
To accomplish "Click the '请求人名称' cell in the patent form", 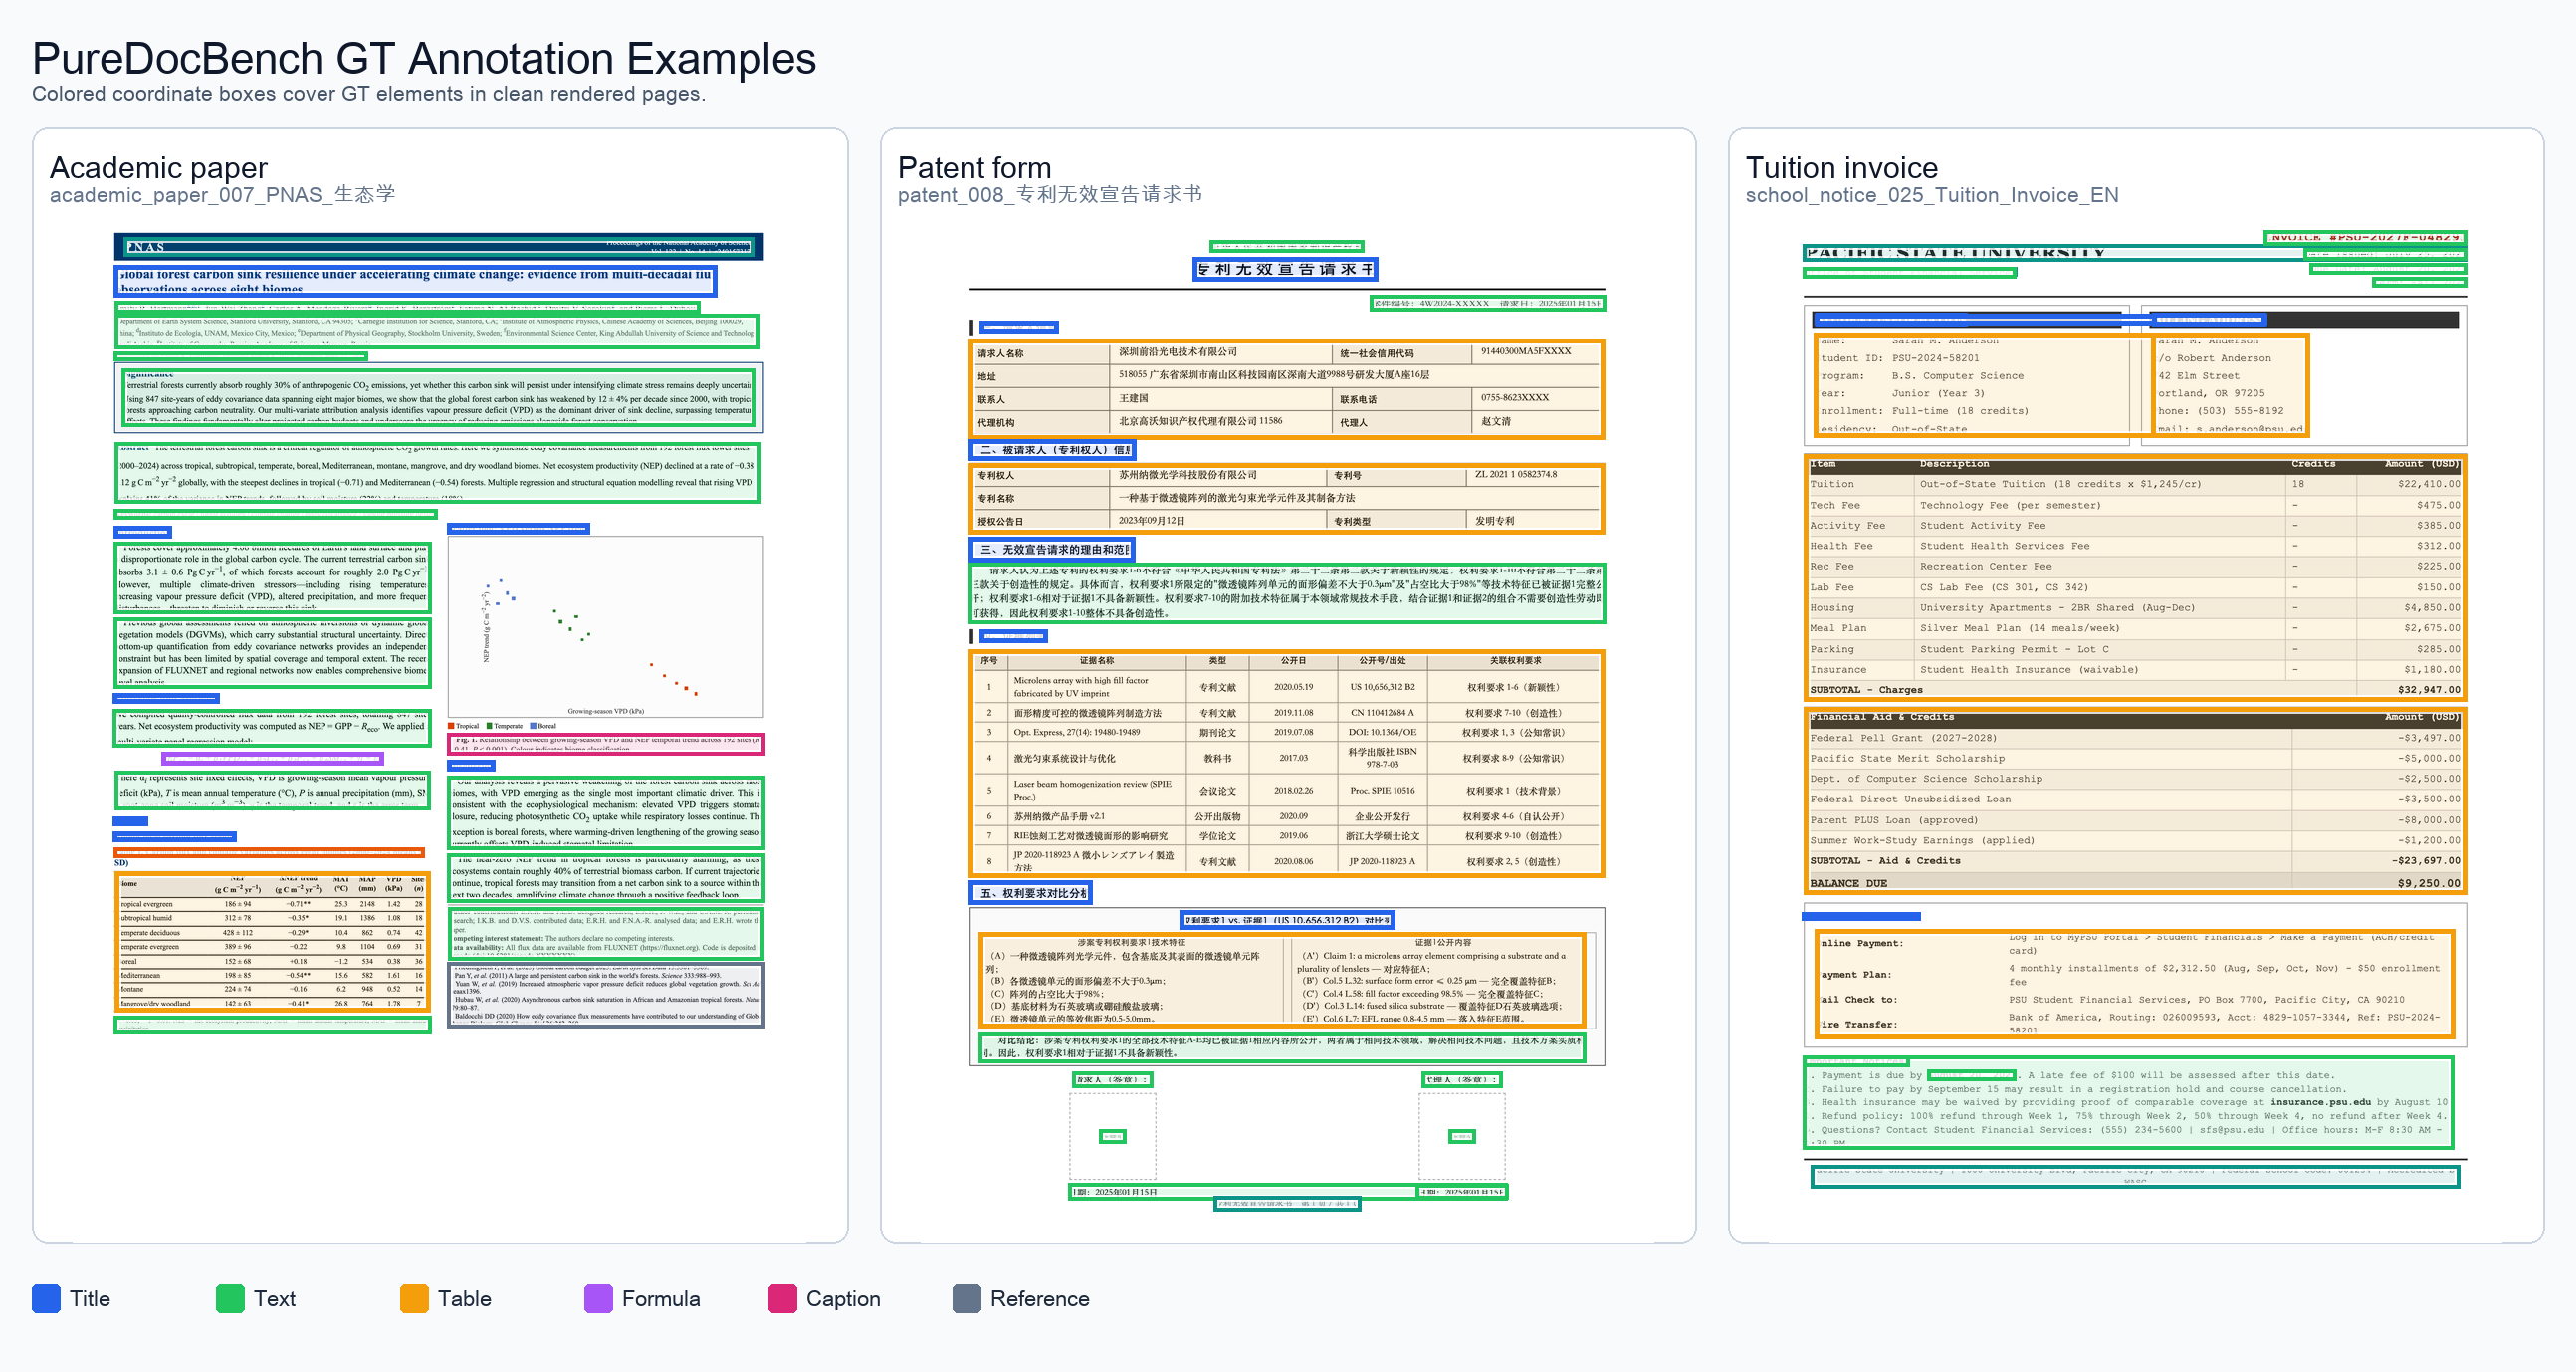I will tap(1040, 353).
